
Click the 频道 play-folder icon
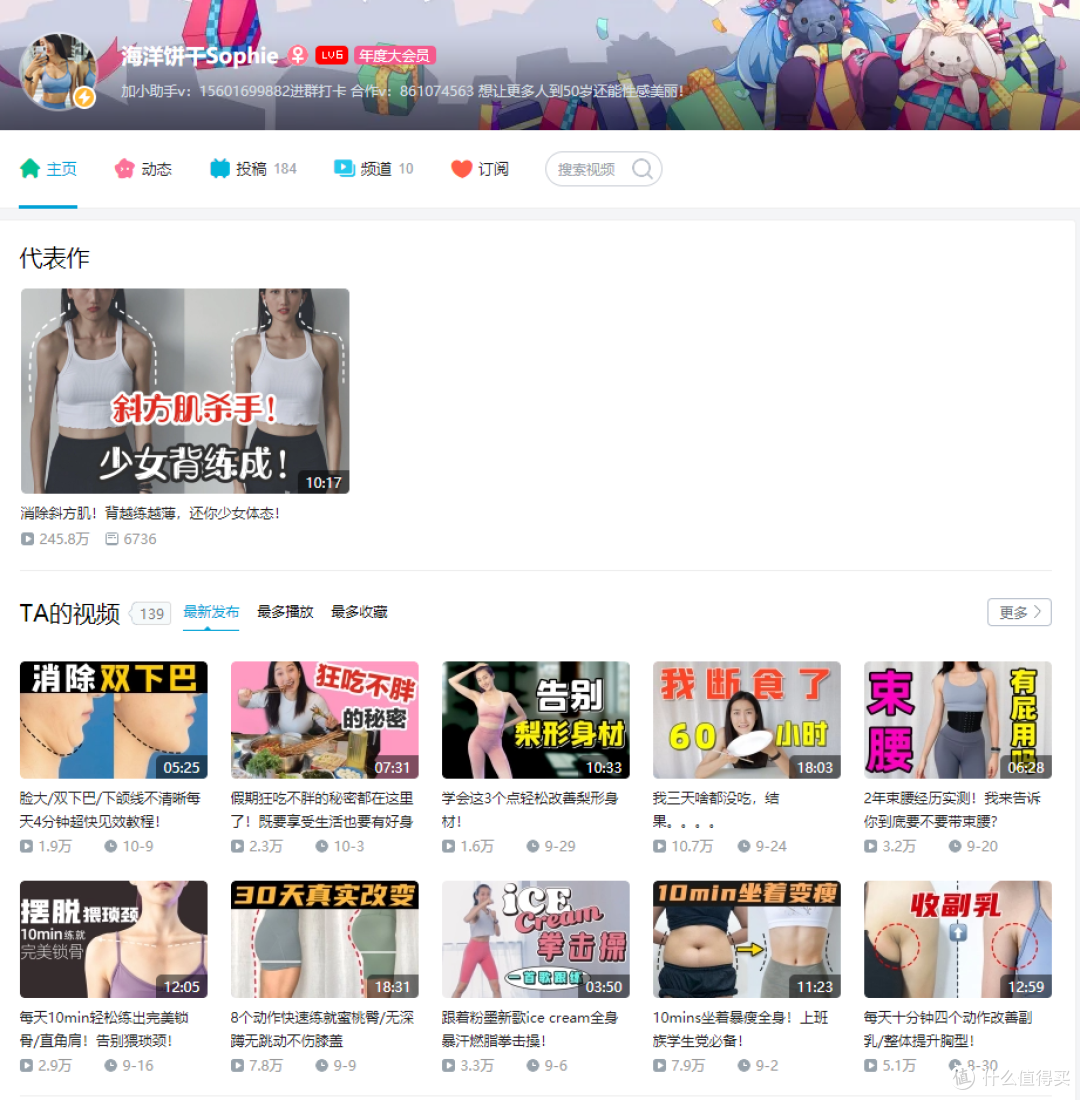tap(344, 168)
